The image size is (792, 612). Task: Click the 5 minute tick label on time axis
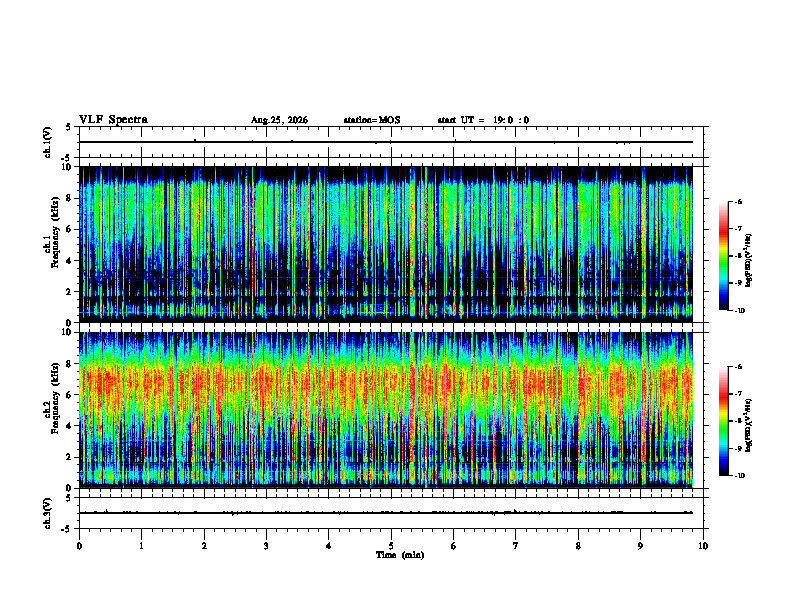coord(391,546)
